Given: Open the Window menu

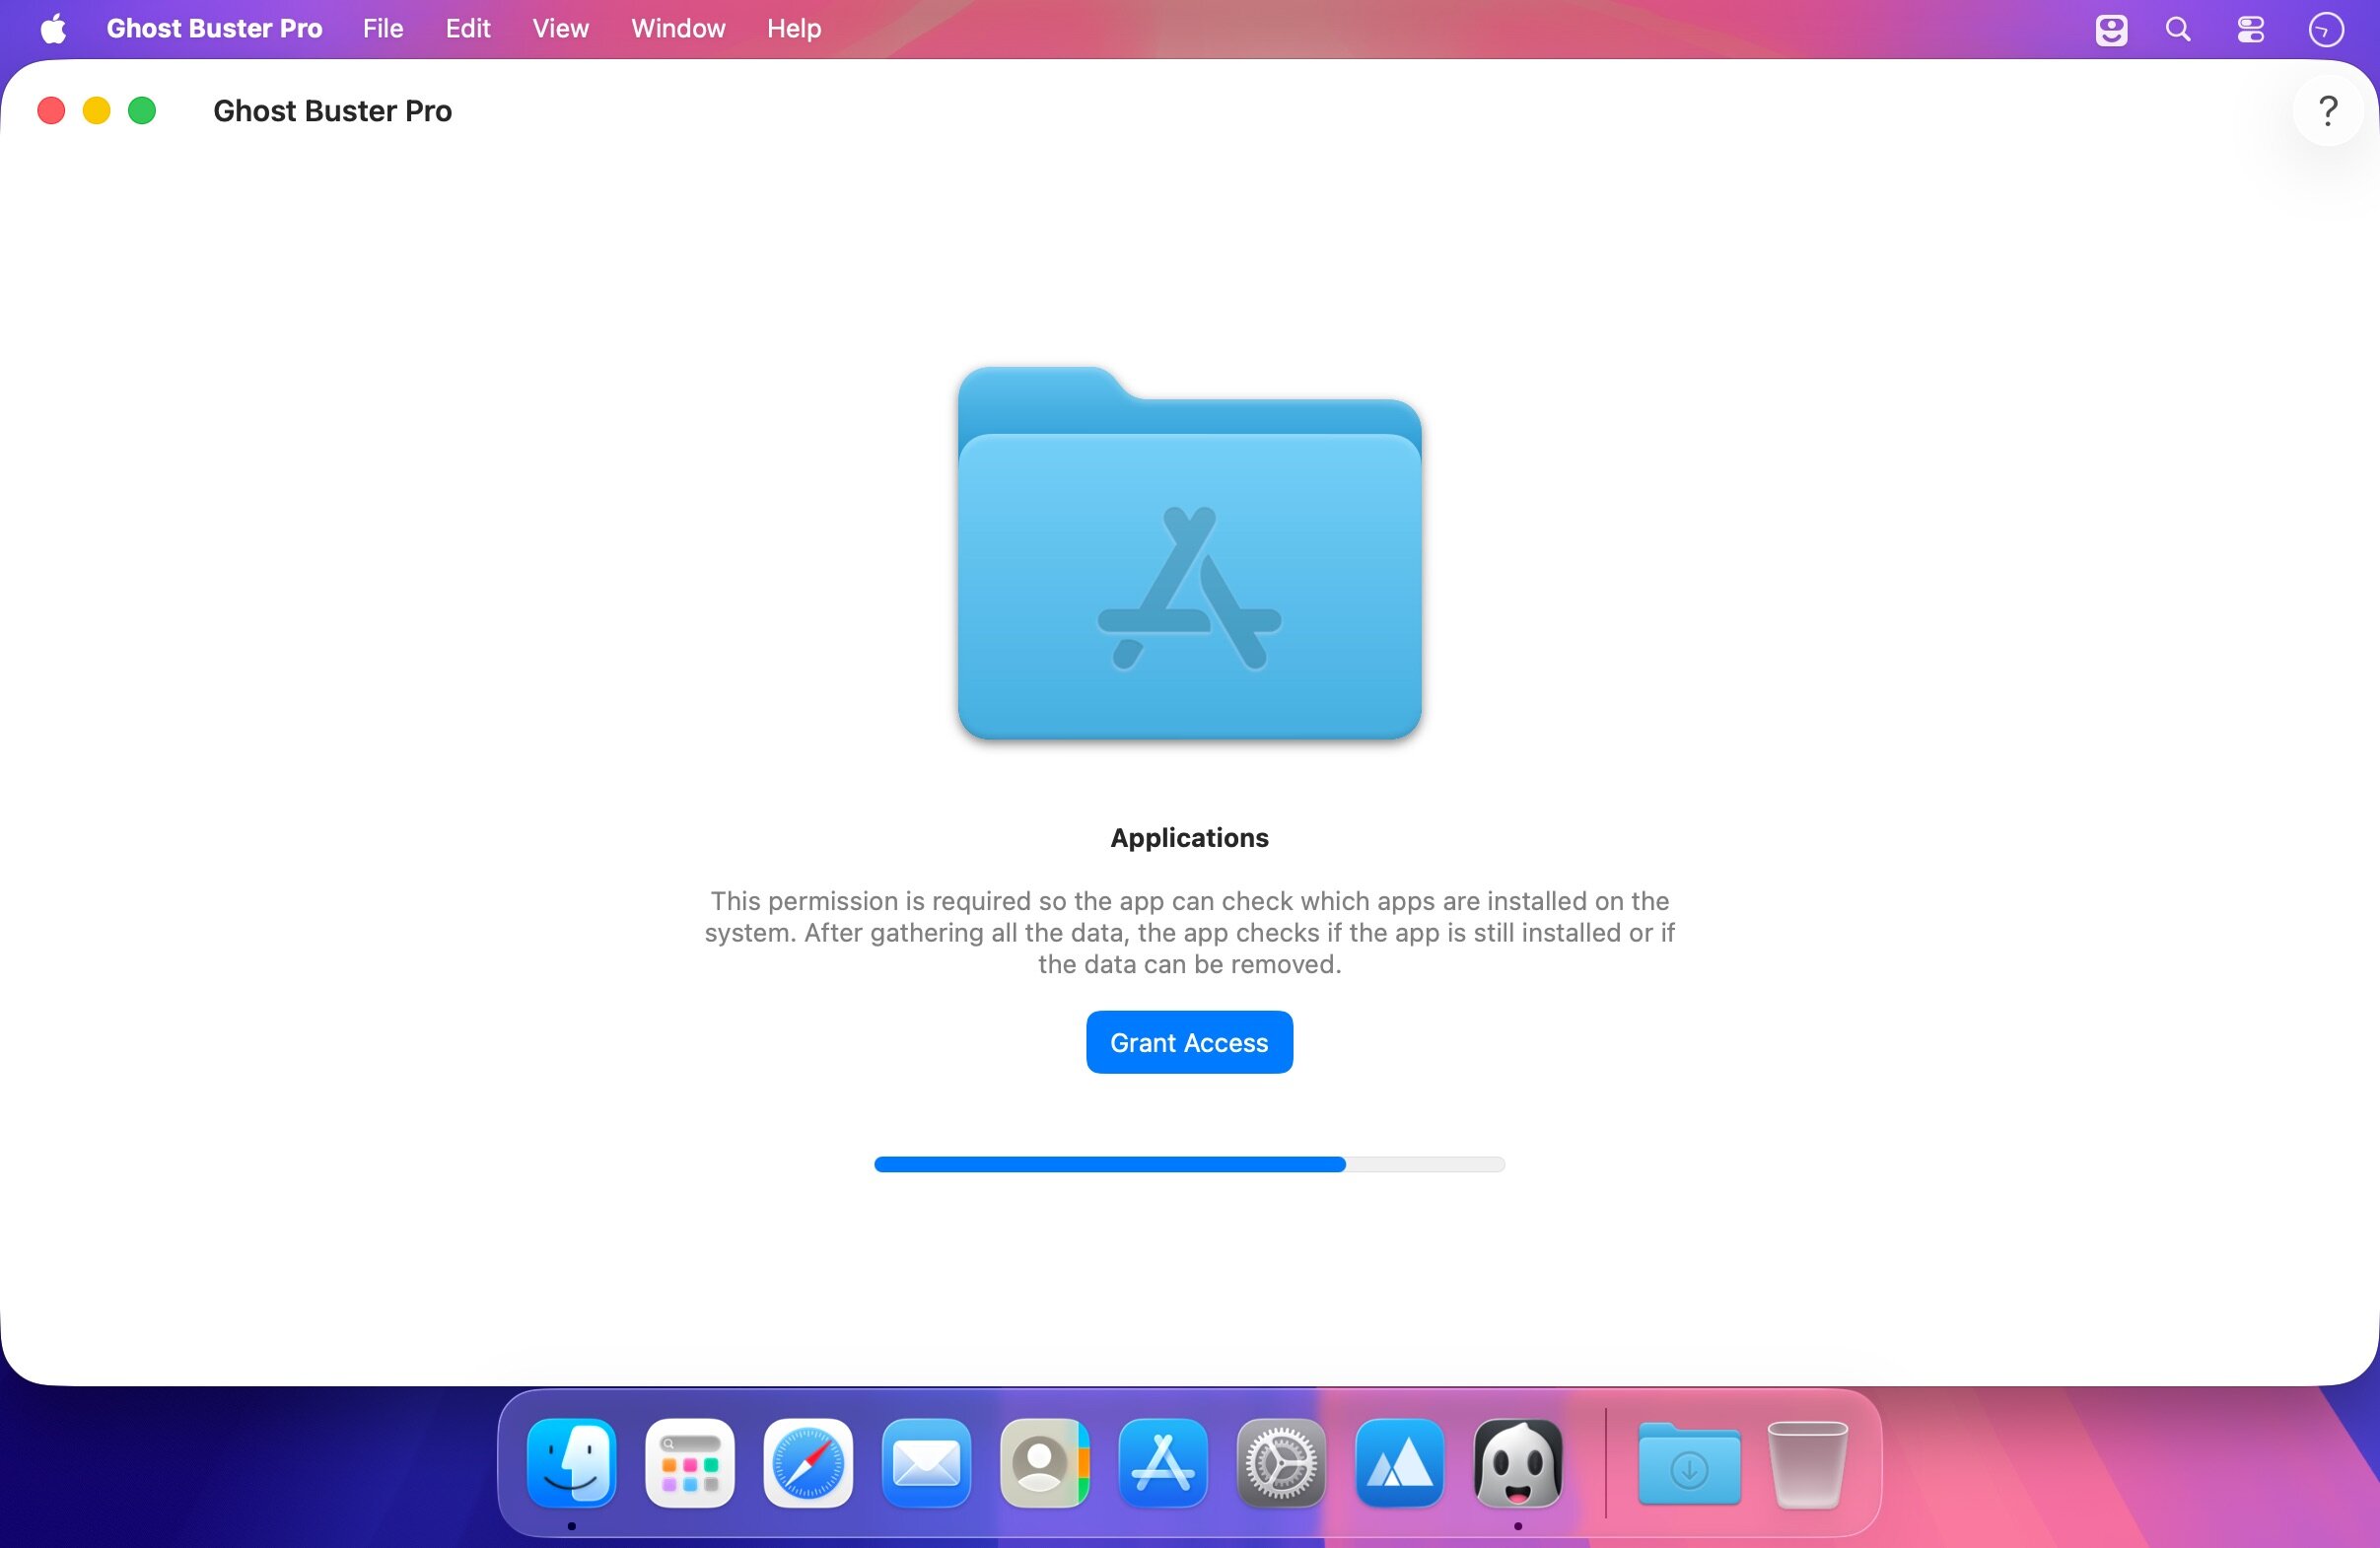Looking at the screenshot, I should coord(678,28).
